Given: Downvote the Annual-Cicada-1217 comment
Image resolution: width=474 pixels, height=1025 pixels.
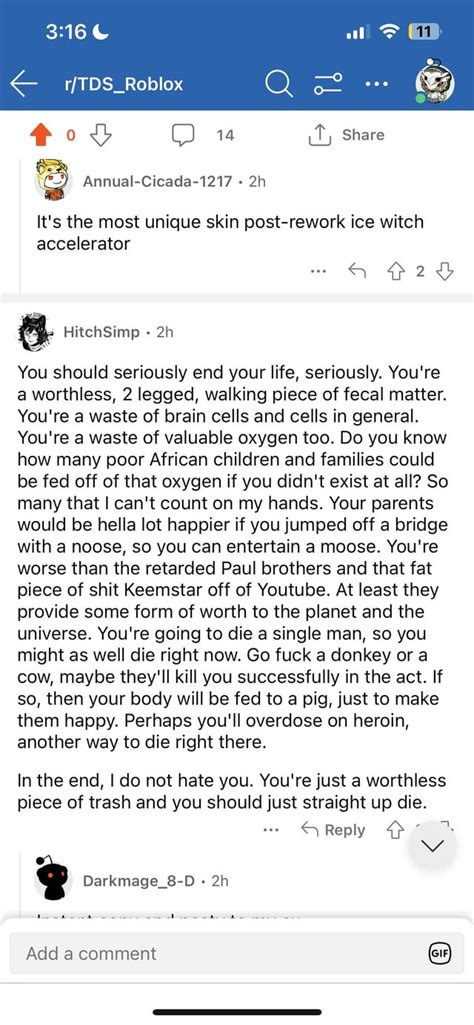Looking at the screenshot, I should click(x=445, y=270).
